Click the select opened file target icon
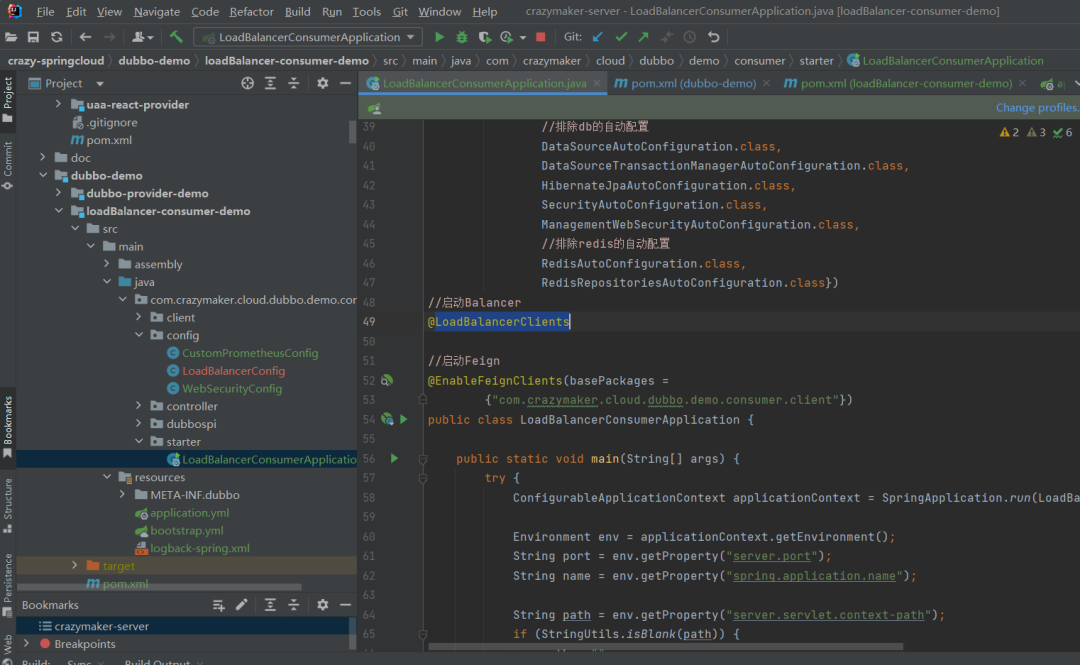Screen dimensions: 1080x665 [248, 83]
